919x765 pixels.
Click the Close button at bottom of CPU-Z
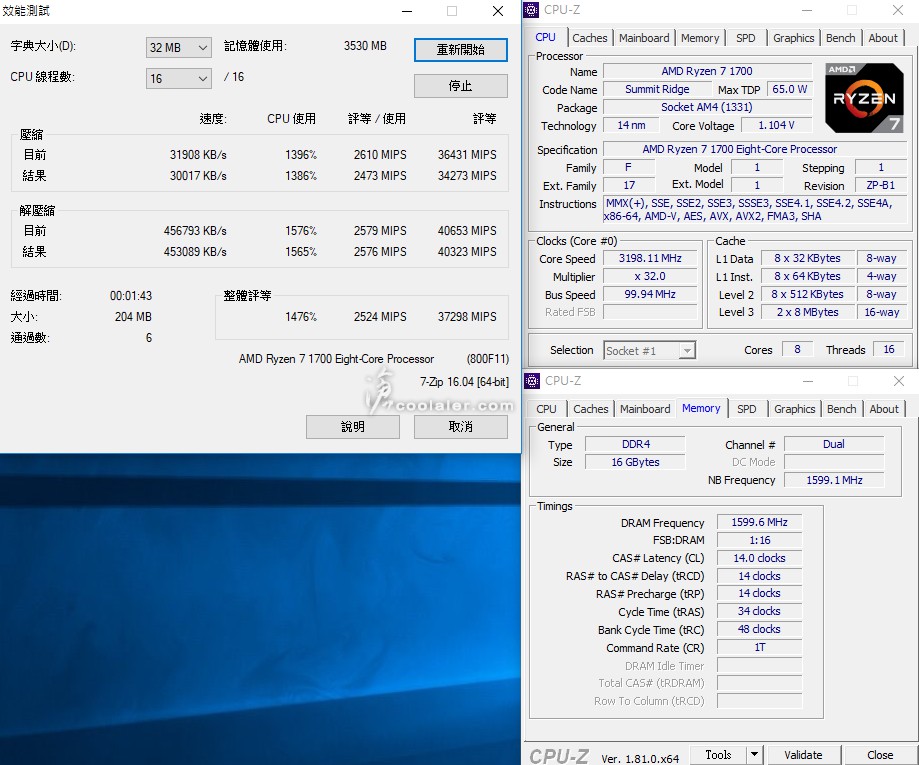[880, 754]
